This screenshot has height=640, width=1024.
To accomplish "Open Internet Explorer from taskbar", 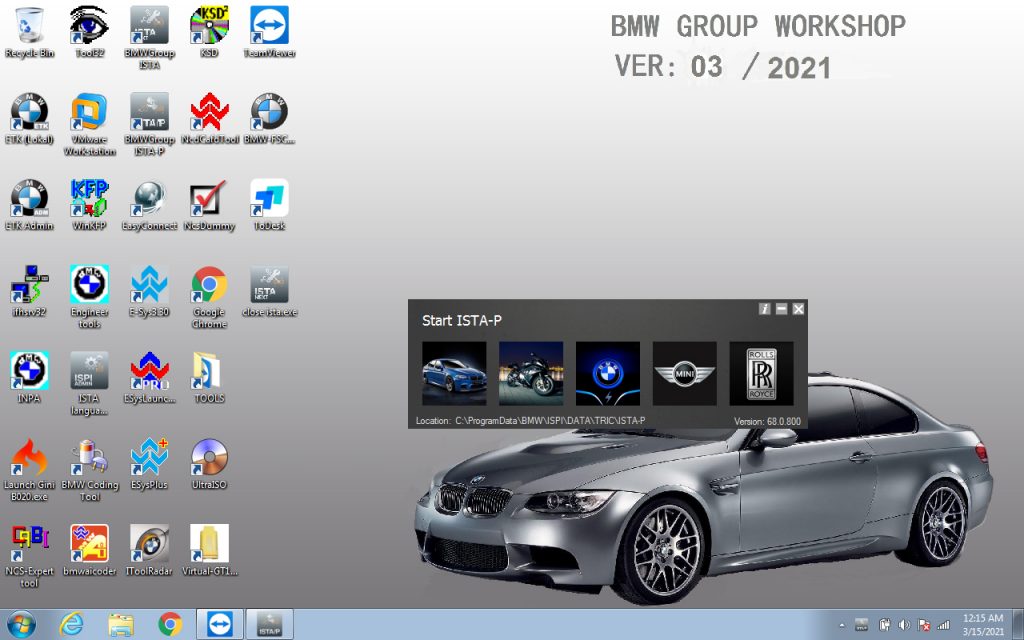I will click(71, 625).
